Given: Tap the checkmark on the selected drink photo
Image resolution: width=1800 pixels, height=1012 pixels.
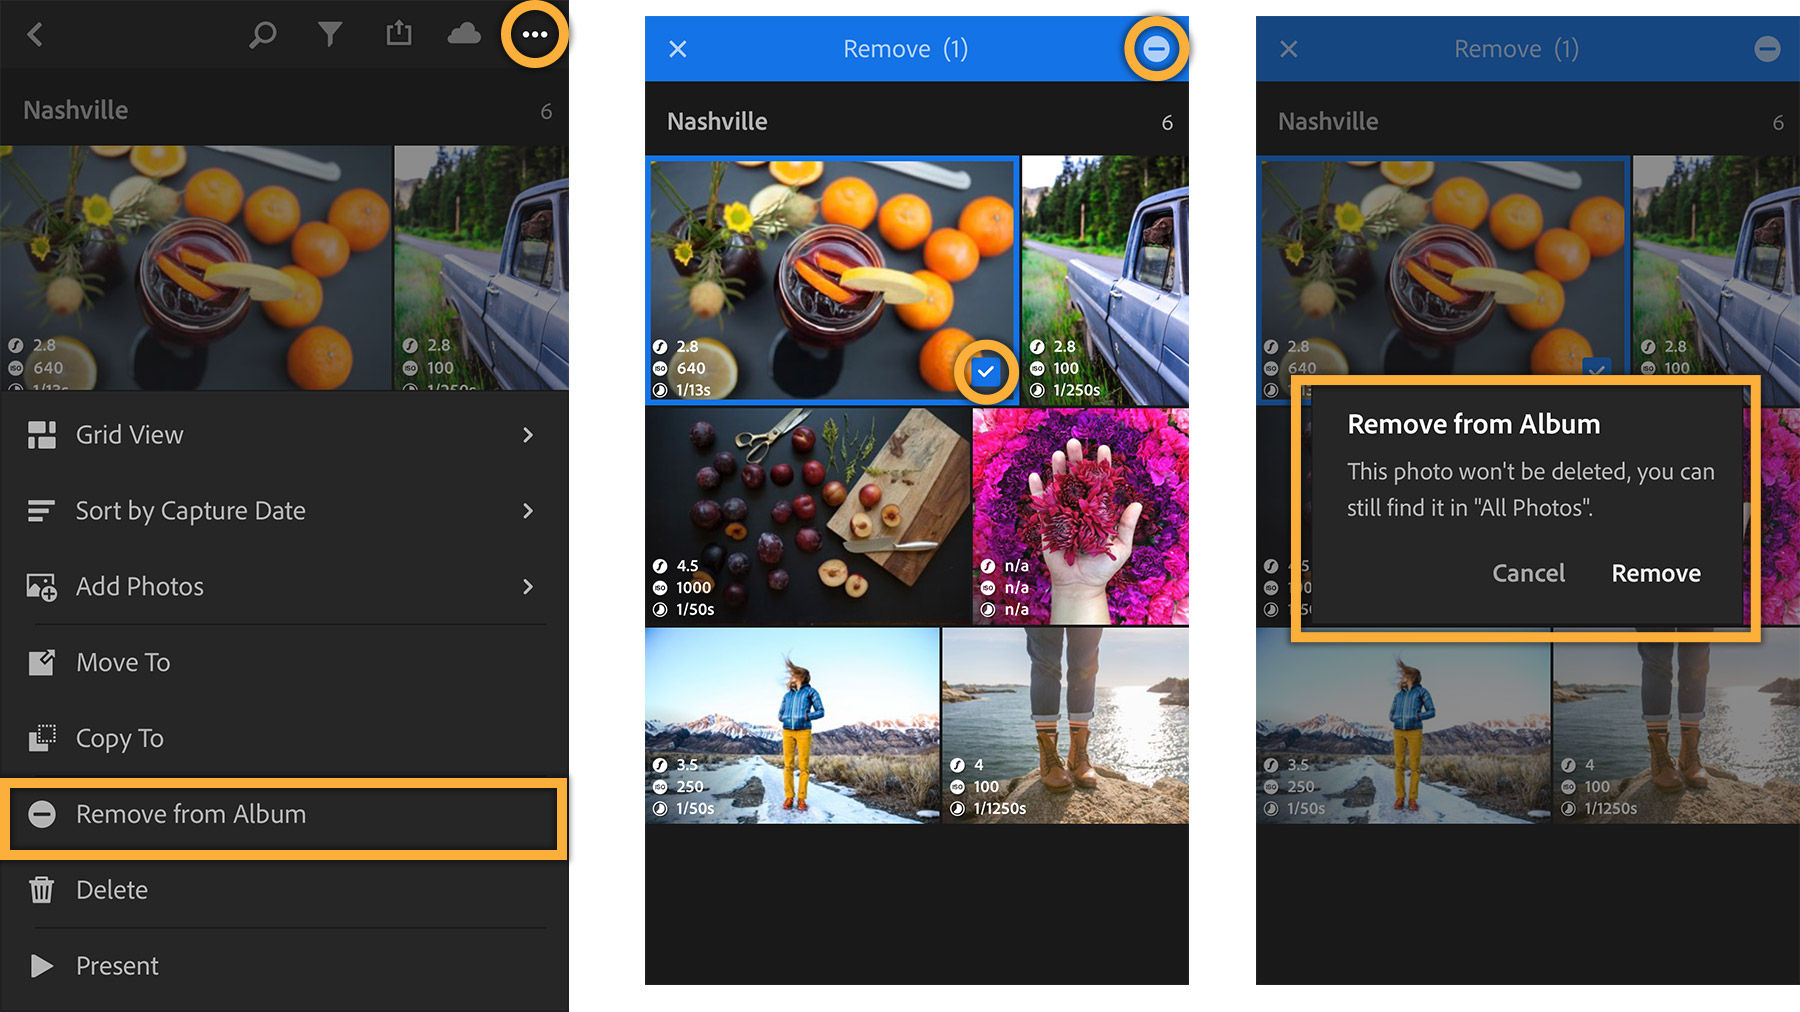Looking at the screenshot, I should tap(984, 370).
